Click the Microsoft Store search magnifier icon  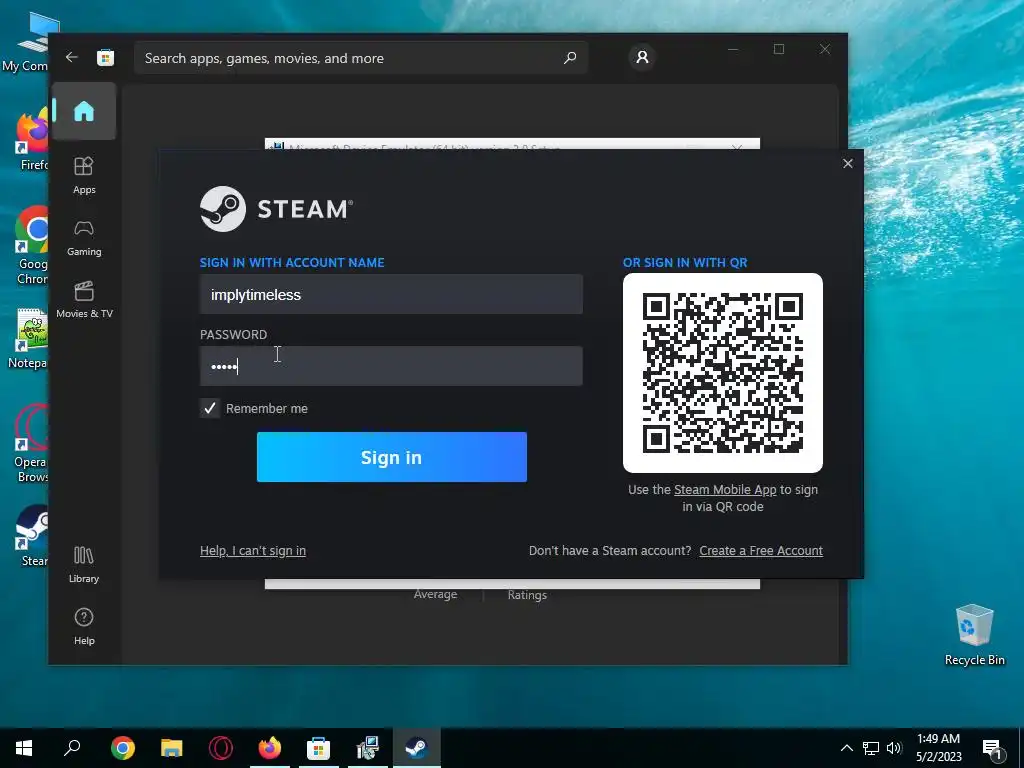[569, 58]
